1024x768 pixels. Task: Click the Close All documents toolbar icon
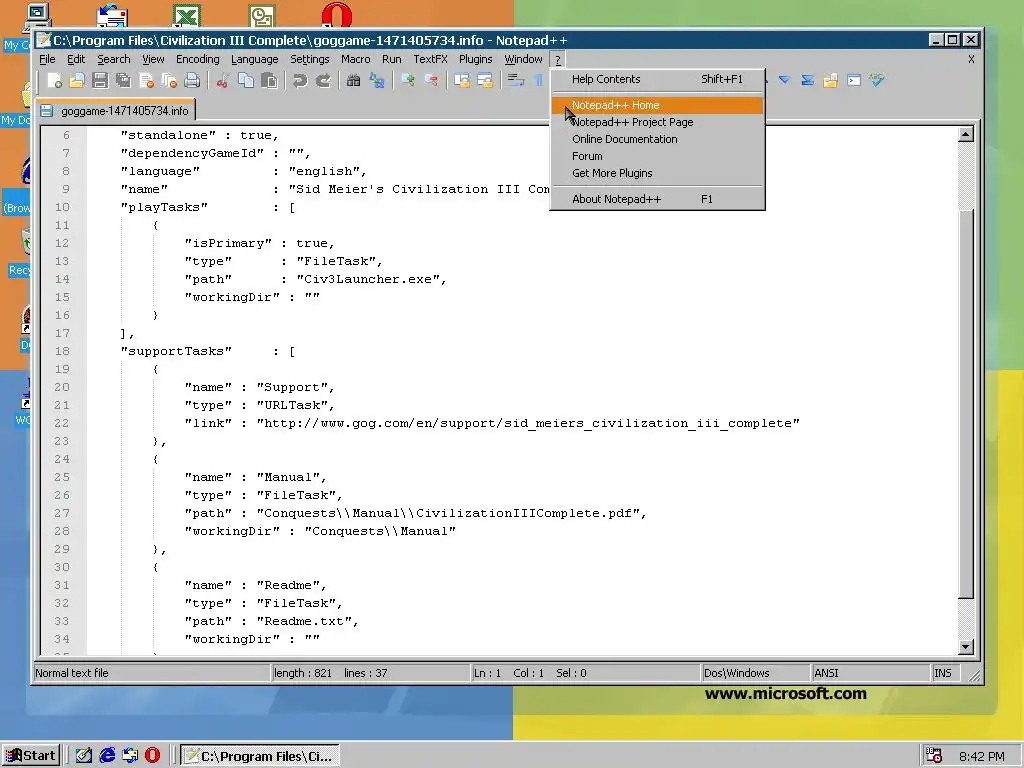169,80
